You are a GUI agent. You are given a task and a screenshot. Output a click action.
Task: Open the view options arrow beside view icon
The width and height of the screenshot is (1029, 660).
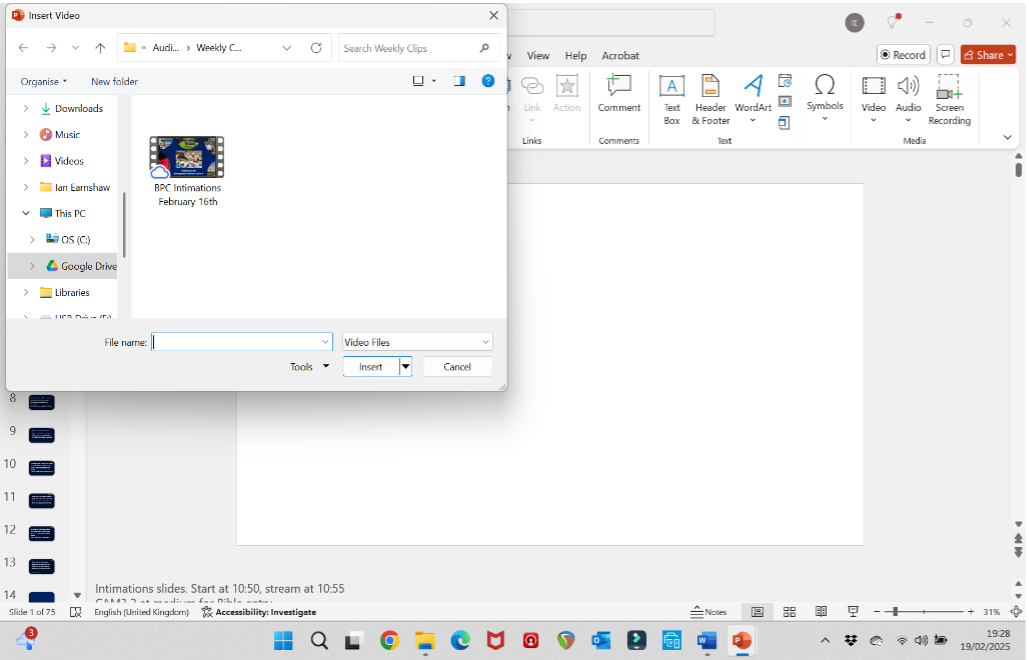click(434, 81)
